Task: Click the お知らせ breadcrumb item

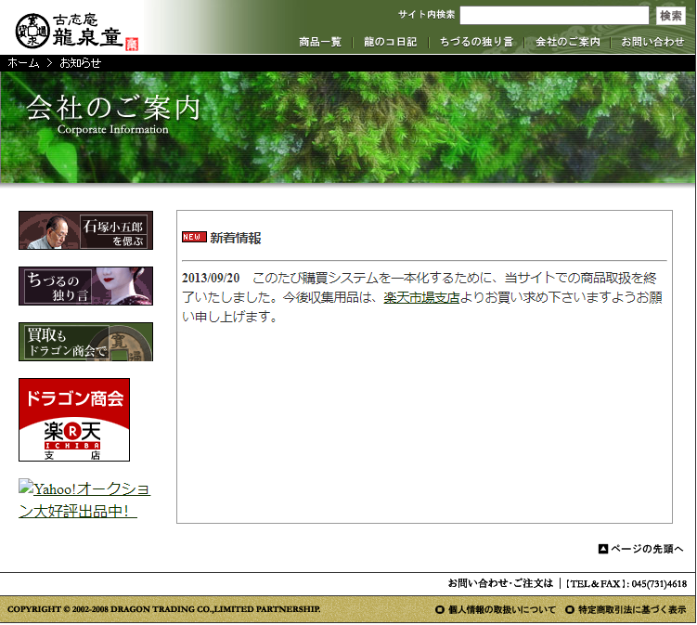Action: click(80, 63)
